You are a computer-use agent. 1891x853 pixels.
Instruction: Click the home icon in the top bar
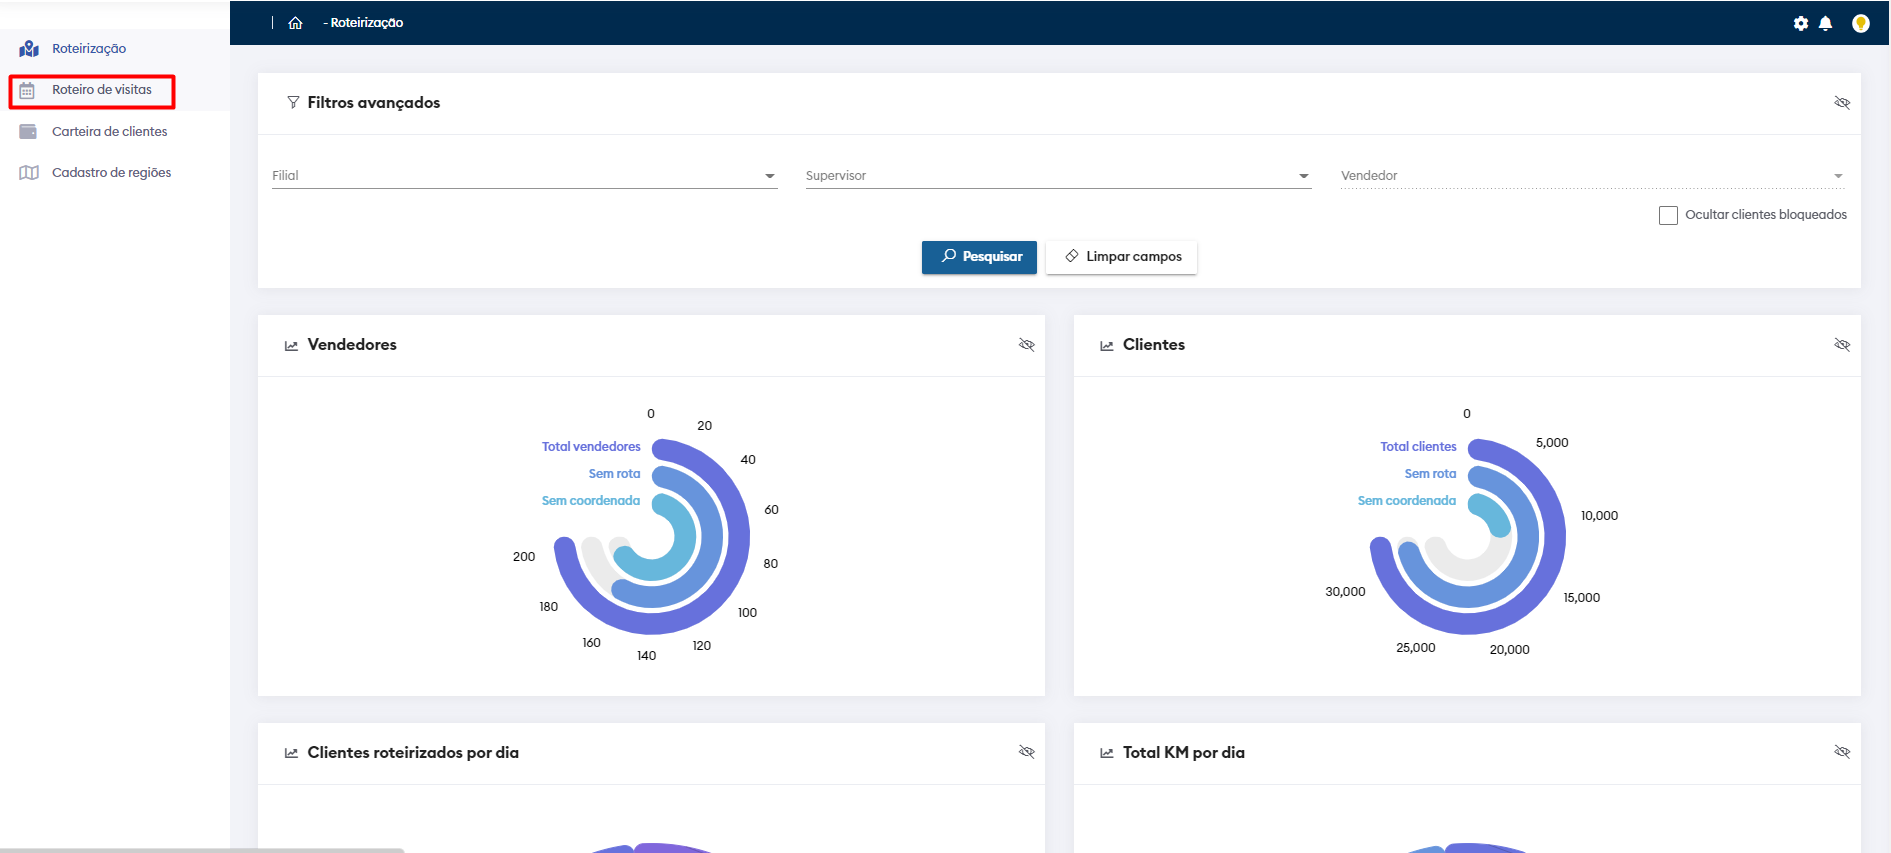click(295, 23)
